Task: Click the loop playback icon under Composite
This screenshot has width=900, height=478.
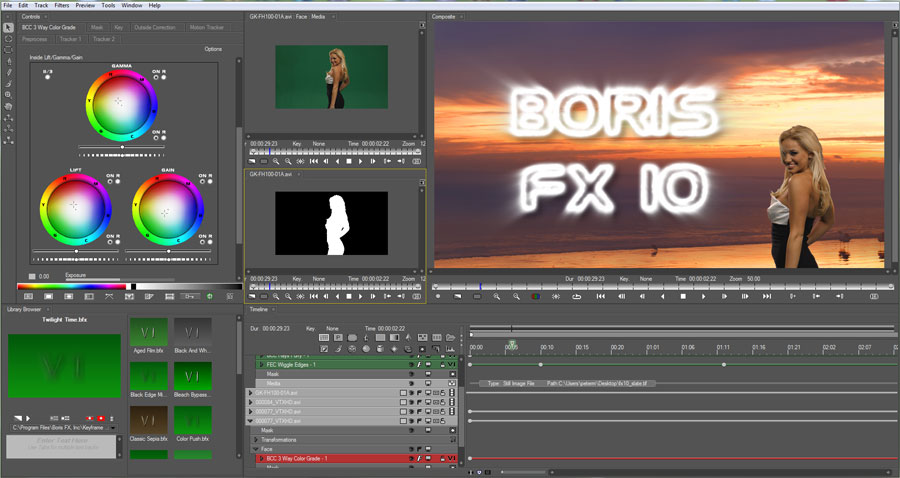Action: [x=576, y=297]
